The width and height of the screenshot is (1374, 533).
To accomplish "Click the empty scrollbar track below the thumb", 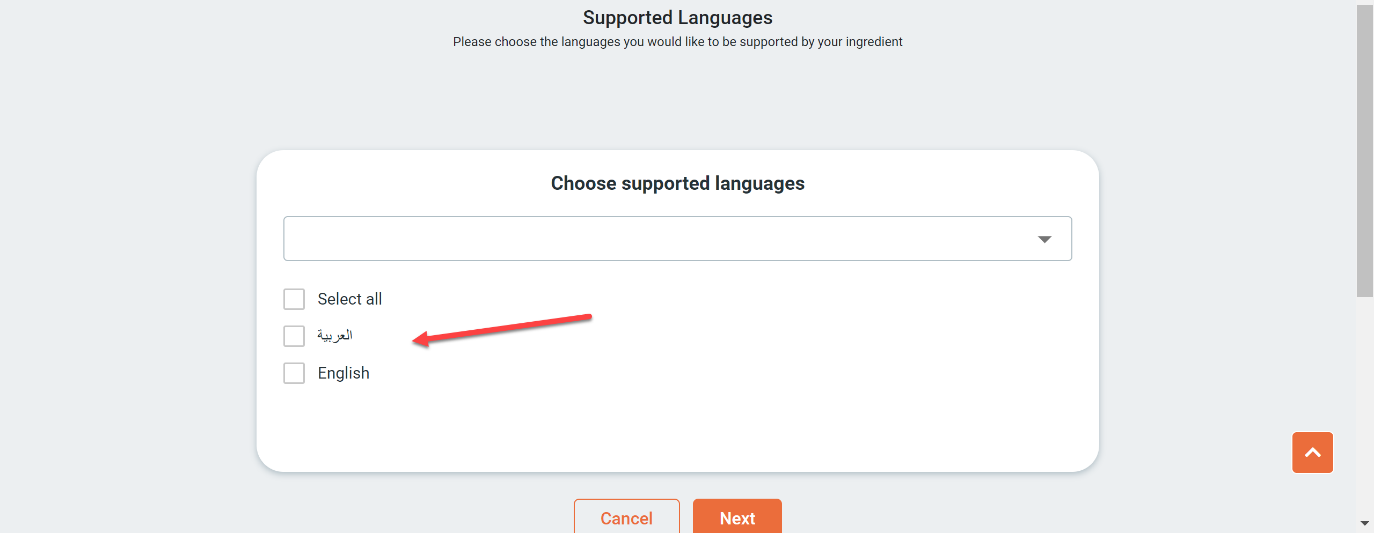I will (1365, 405).
